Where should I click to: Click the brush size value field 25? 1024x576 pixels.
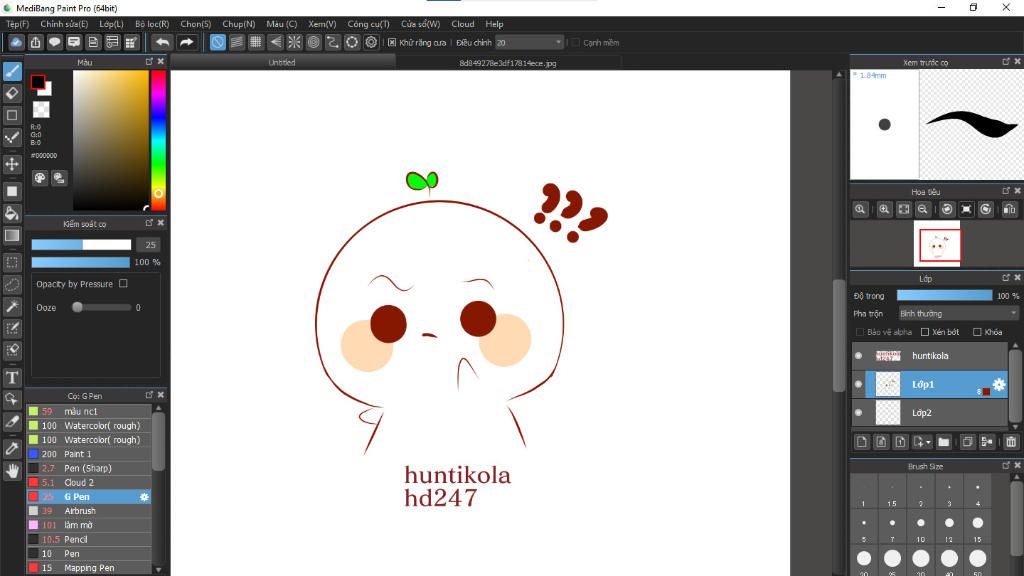point(150,245)
